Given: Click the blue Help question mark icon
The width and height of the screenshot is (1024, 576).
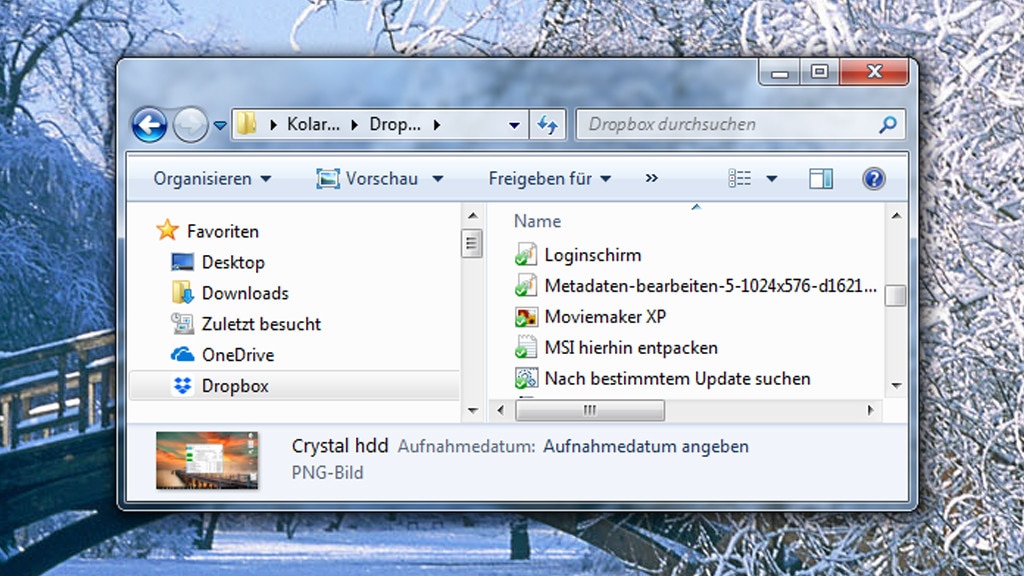Looking at the screenshot, I should pyautogui.click(x=873, y=178).
